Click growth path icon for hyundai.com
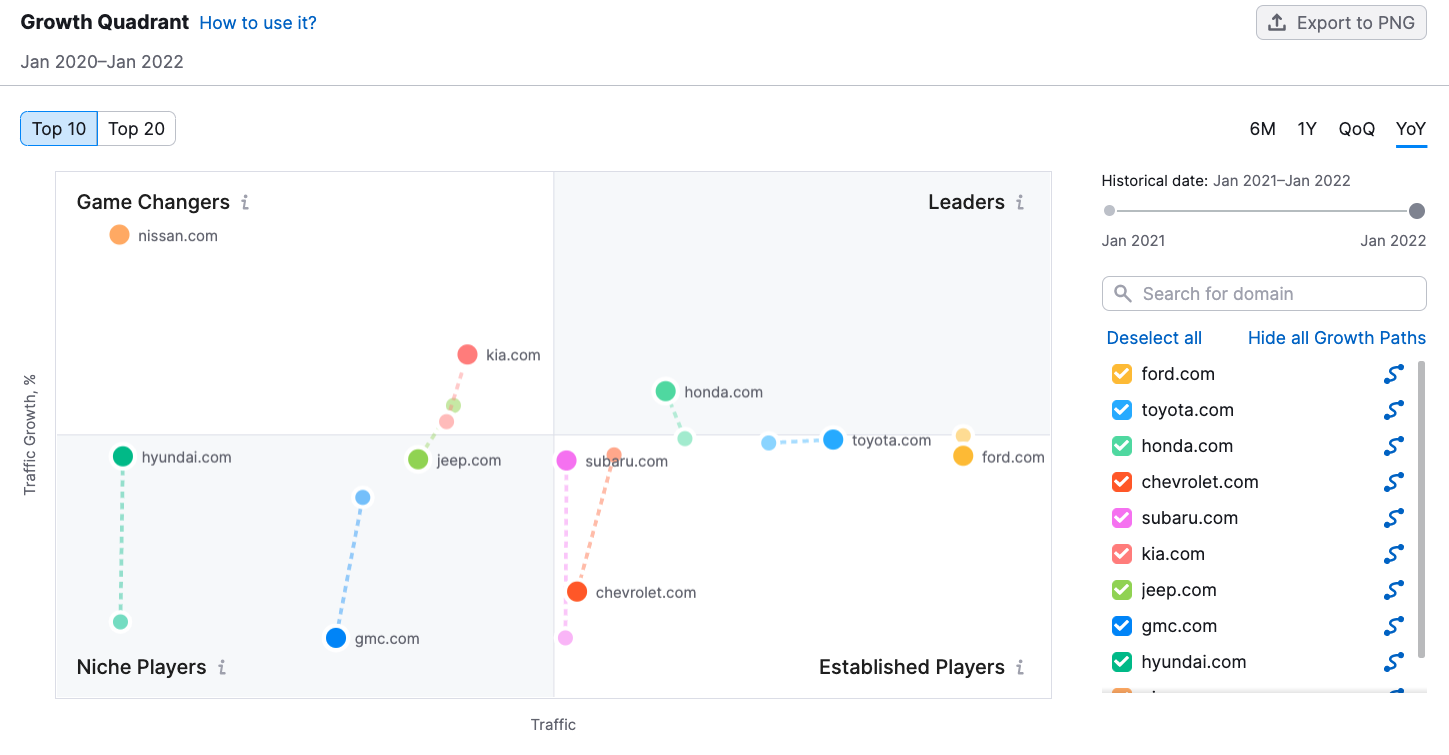The image size is (1449, 755). (1394, 662)
